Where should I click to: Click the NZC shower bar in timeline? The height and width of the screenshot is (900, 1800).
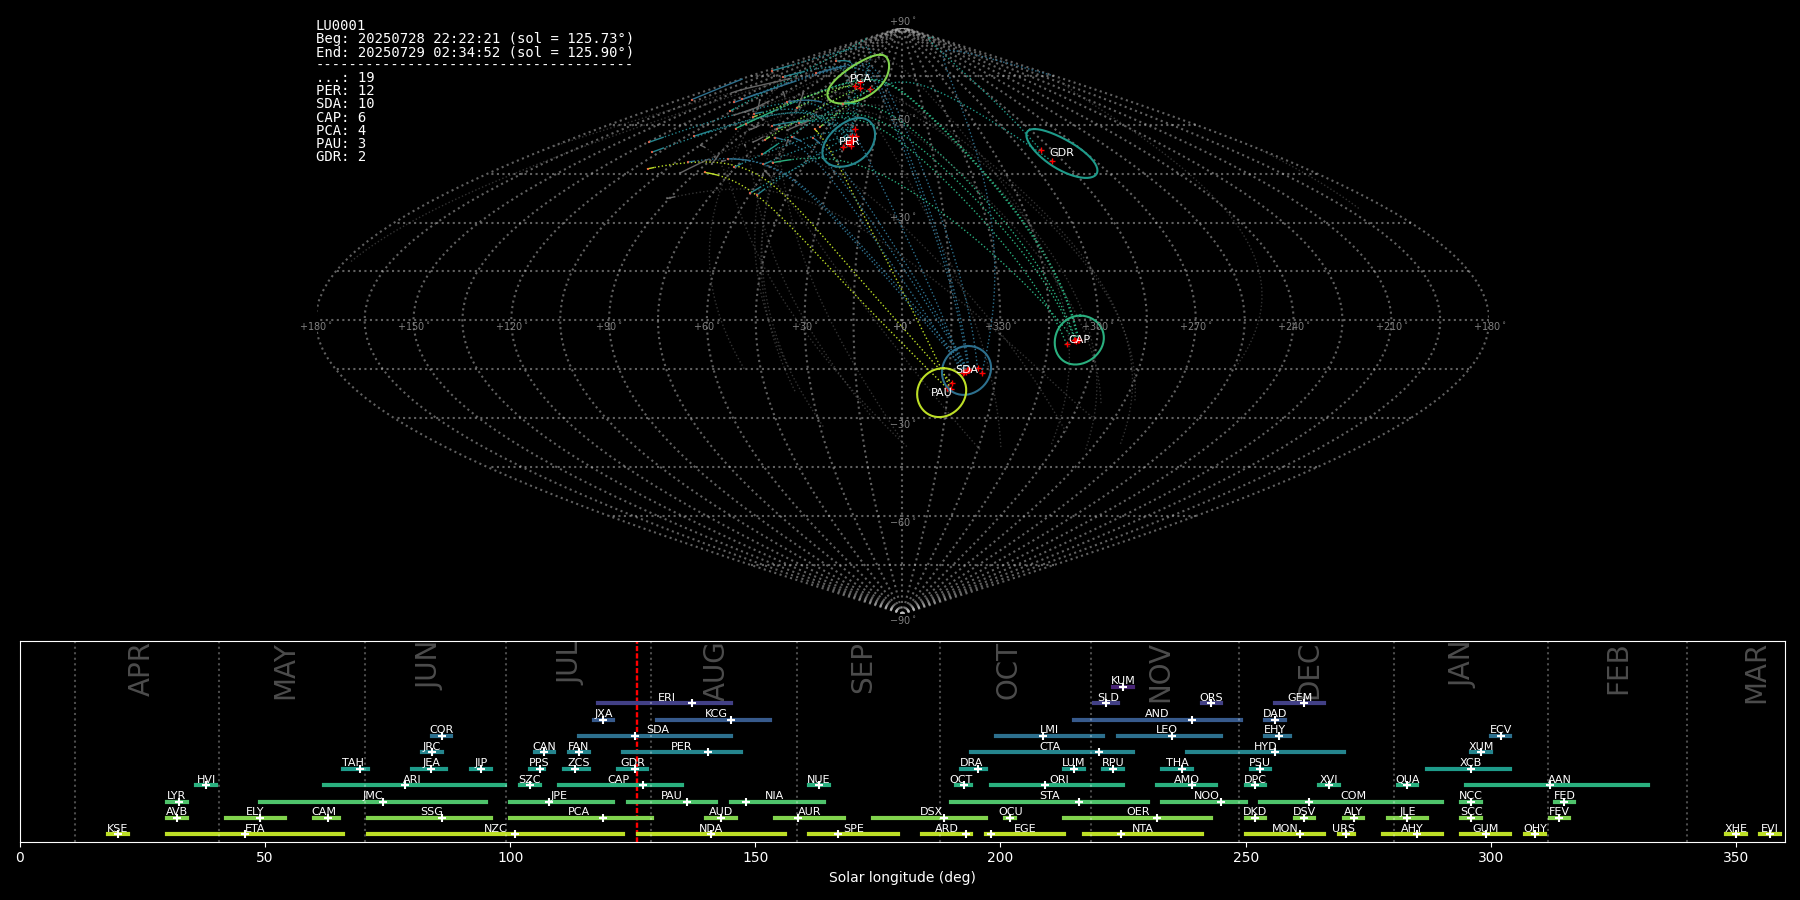click(x=495, y=834)
